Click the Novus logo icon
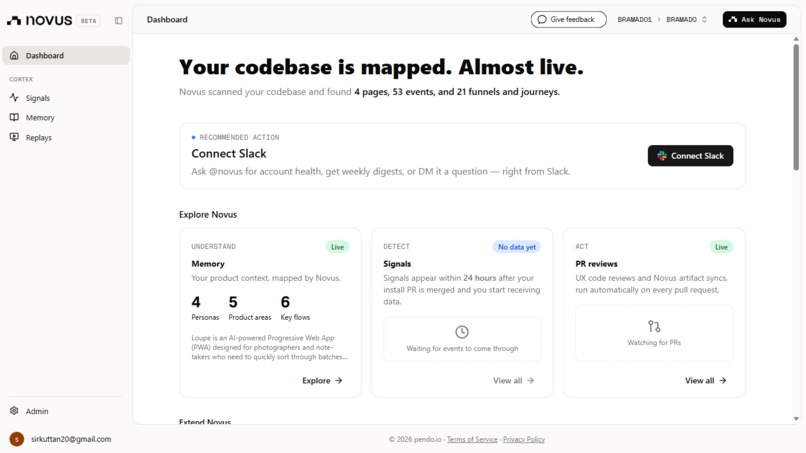This screenshot has width=806, height=453. click(x=14, y=20)
